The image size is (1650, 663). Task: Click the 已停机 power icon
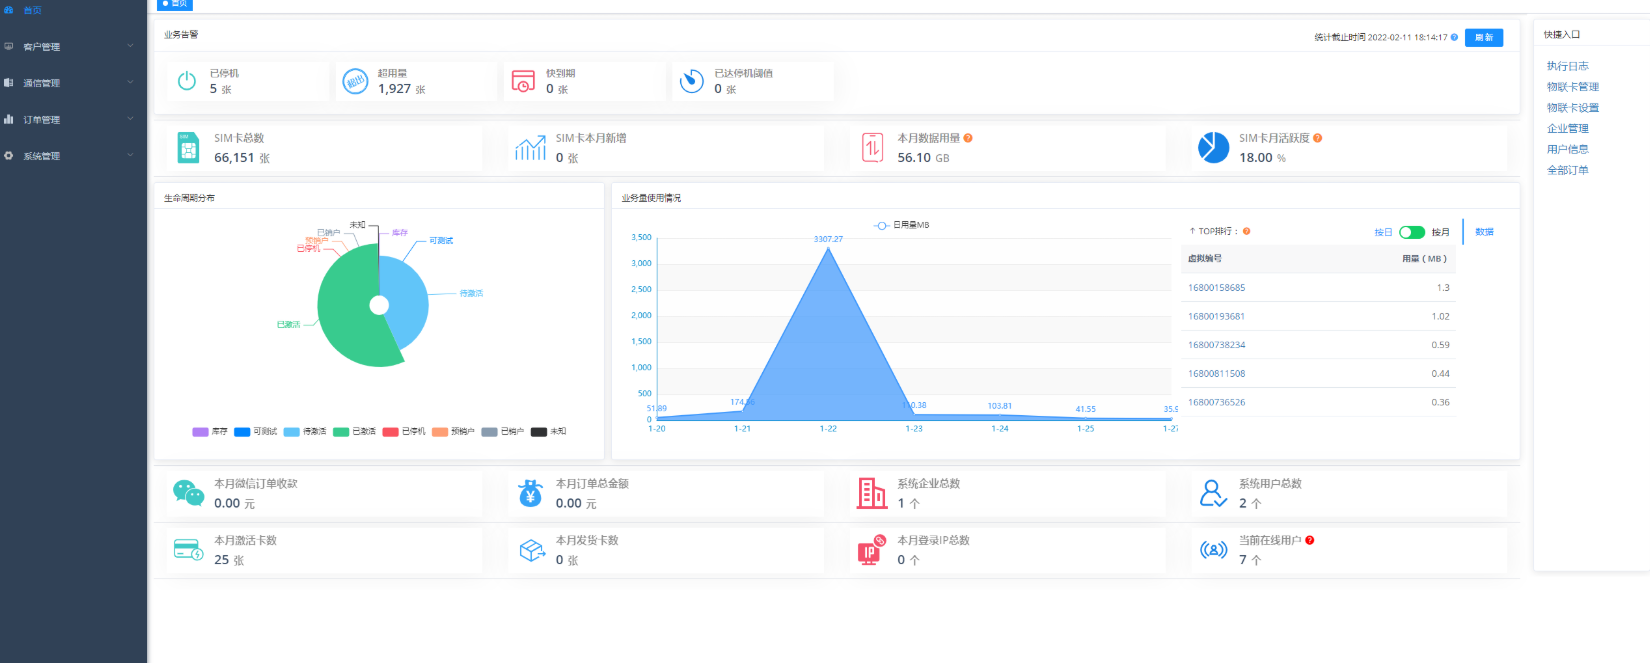pyautogui.click(x=187, y=81)
